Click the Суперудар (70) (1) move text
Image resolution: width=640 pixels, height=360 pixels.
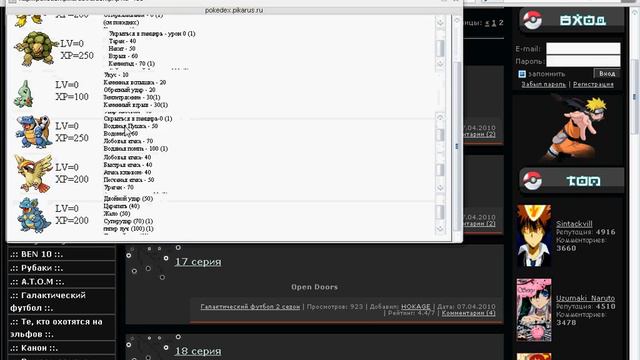click(x=128, y=221)
